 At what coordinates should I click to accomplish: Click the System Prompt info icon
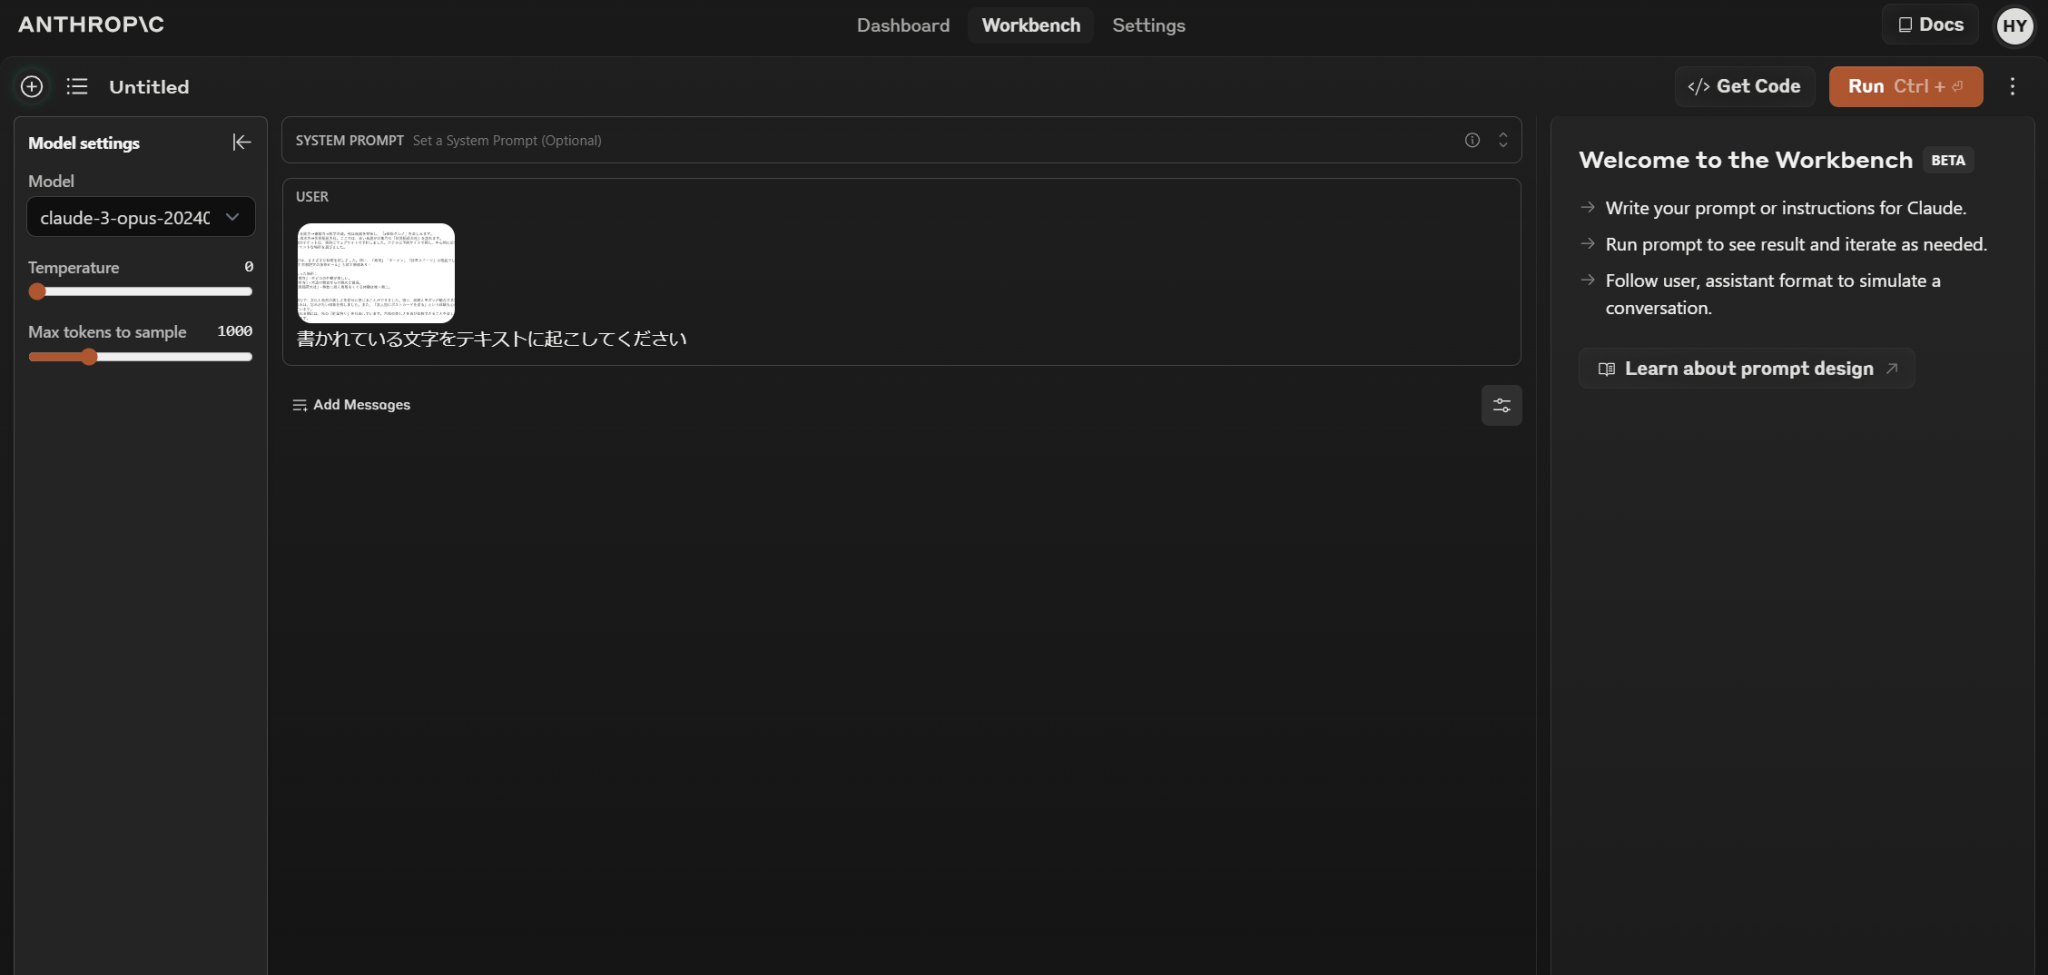point(1471,140)
